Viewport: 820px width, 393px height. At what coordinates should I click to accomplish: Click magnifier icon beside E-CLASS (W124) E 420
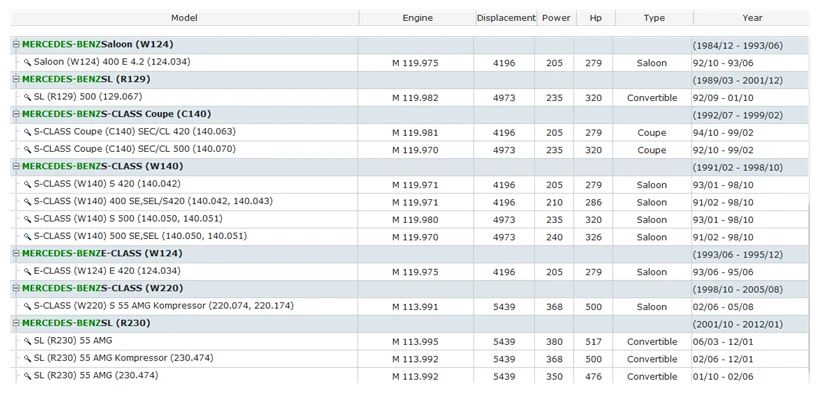pyautogui.click(x=27, y=272)
